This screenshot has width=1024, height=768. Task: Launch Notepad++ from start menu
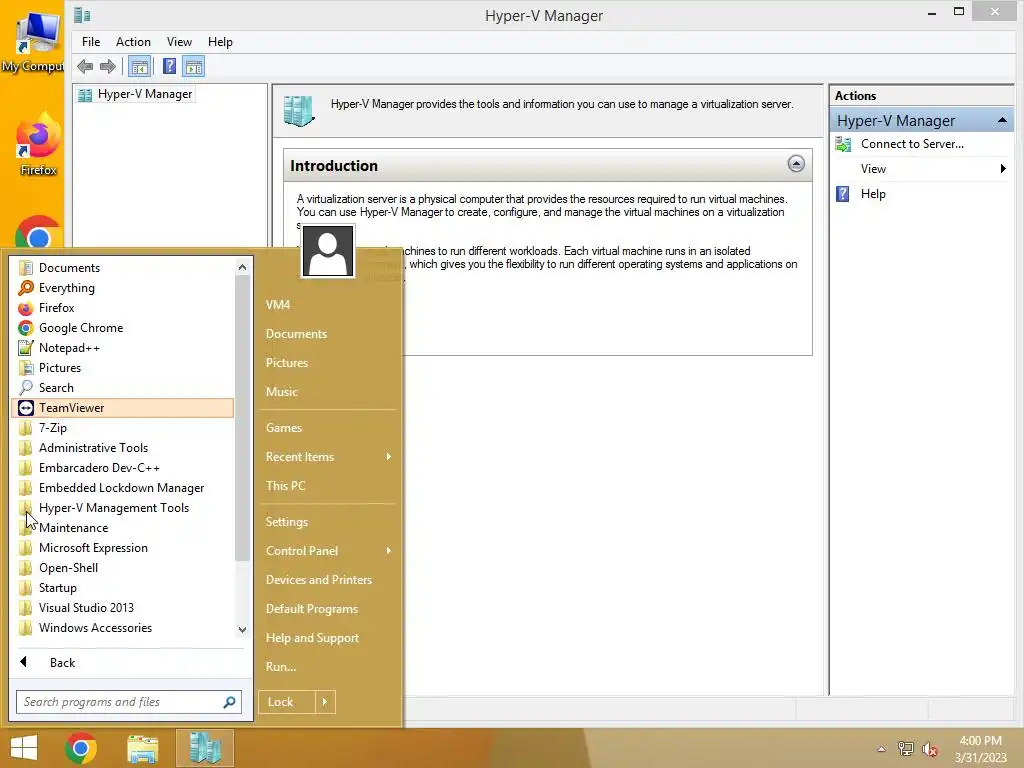[123, 348]
